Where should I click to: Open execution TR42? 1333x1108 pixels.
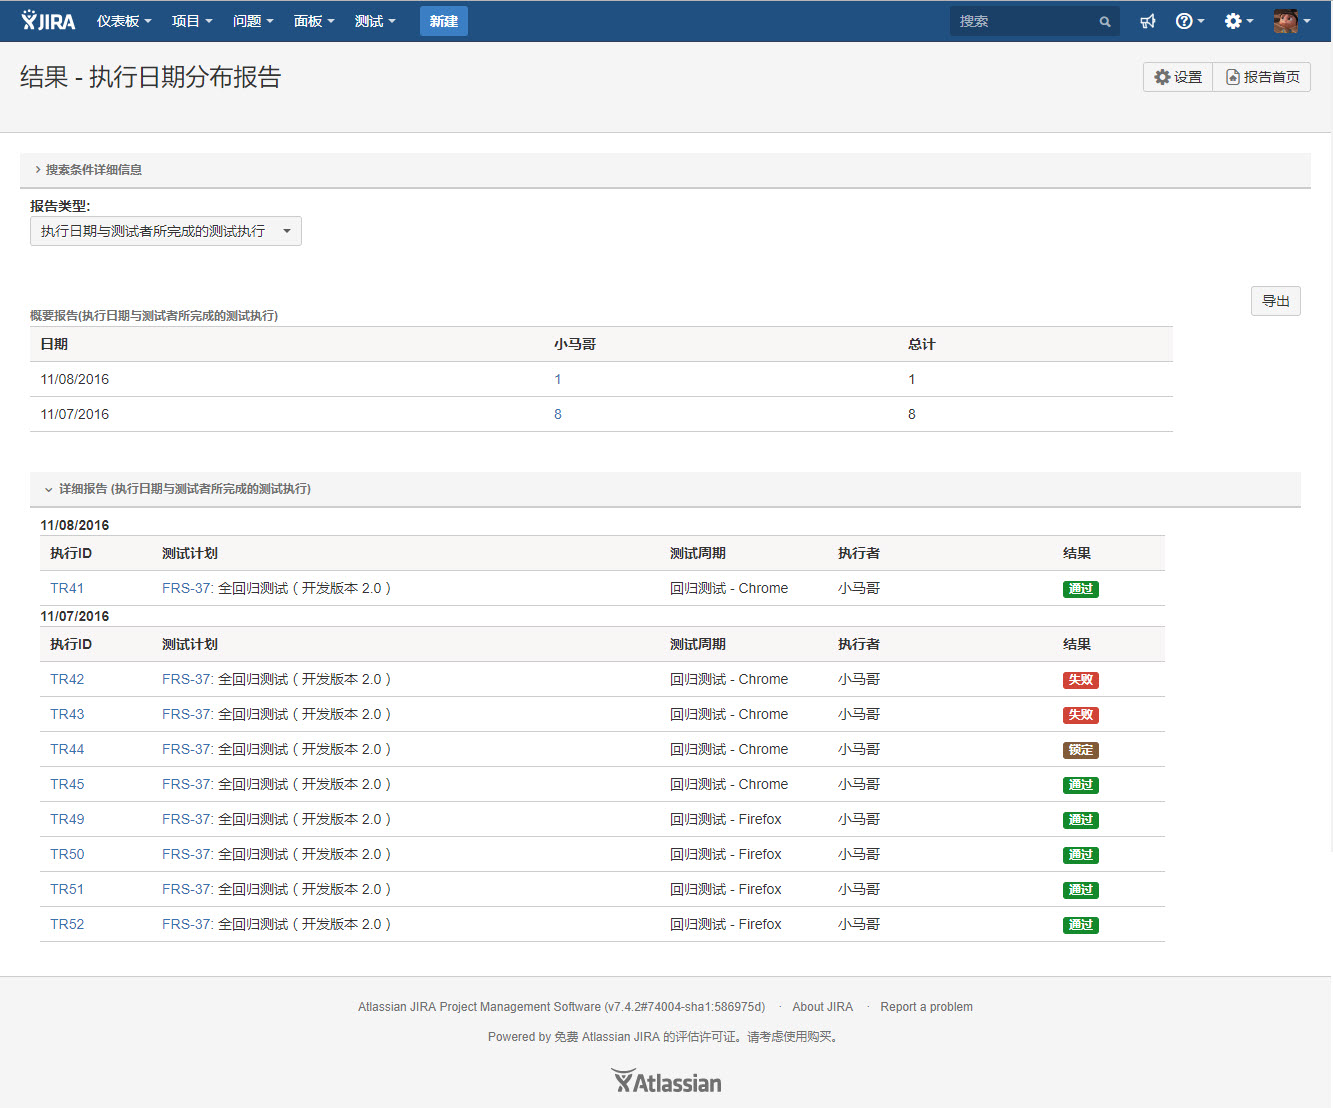[67, 679]
